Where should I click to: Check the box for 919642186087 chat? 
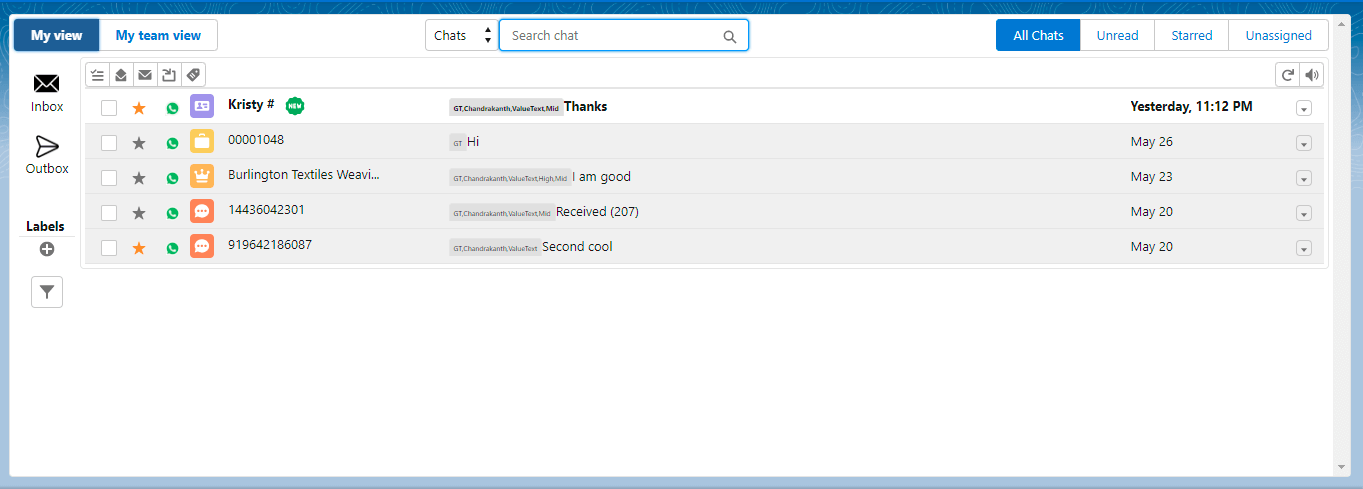click(109, 248)
